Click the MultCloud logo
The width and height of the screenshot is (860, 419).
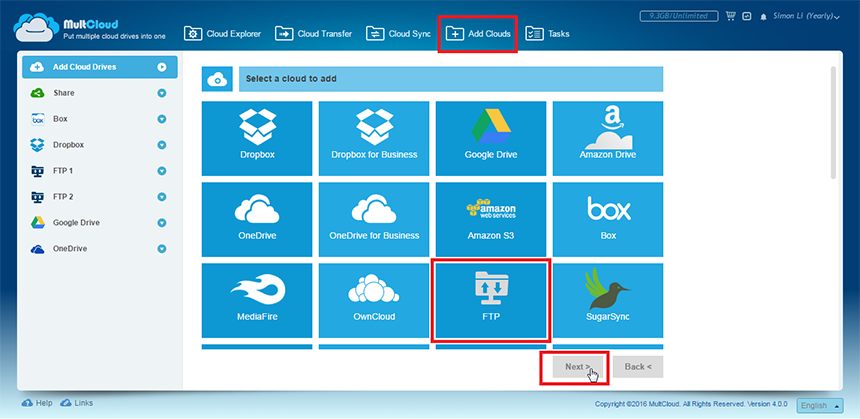pos(89,29)
